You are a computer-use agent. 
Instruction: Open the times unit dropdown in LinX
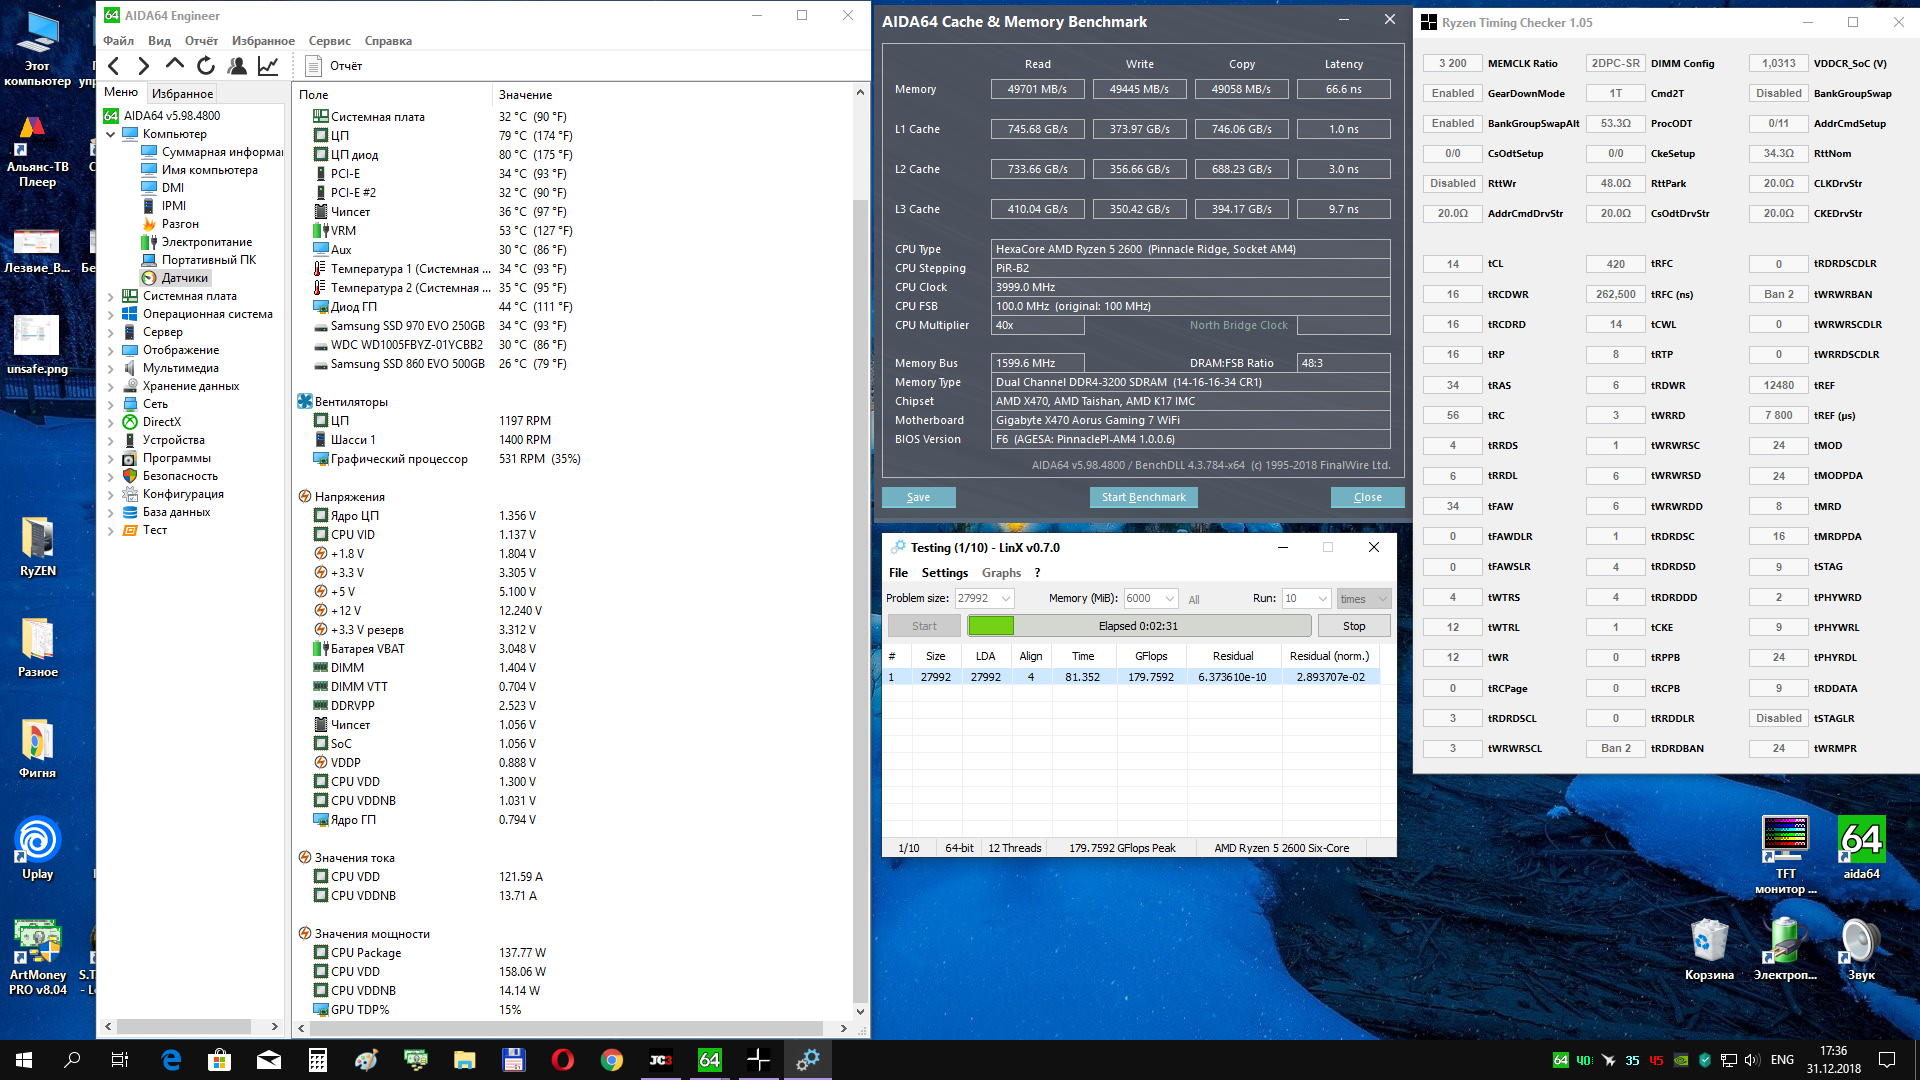tap(1383, 599)
